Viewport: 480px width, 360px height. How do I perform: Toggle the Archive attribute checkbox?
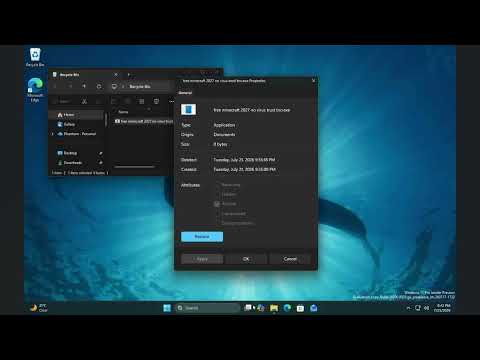click(217, 204)
